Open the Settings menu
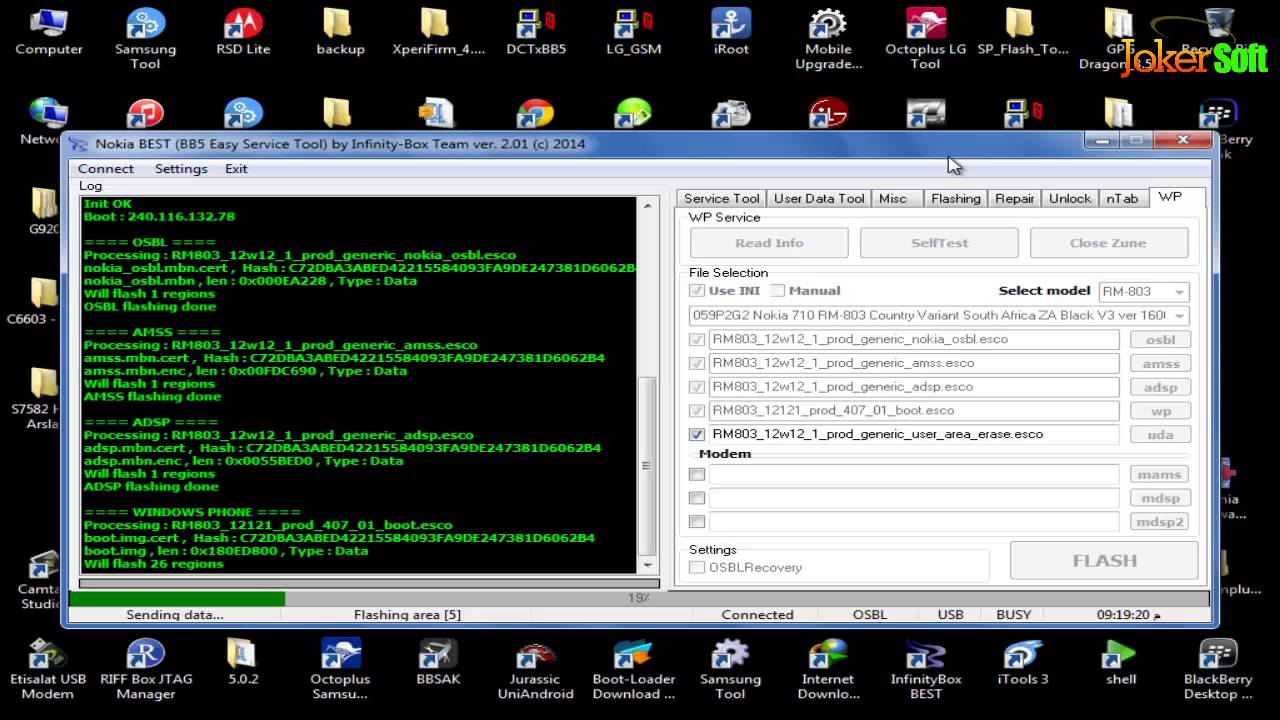This screenshot has height=720, width=1280. click(181, 169)
